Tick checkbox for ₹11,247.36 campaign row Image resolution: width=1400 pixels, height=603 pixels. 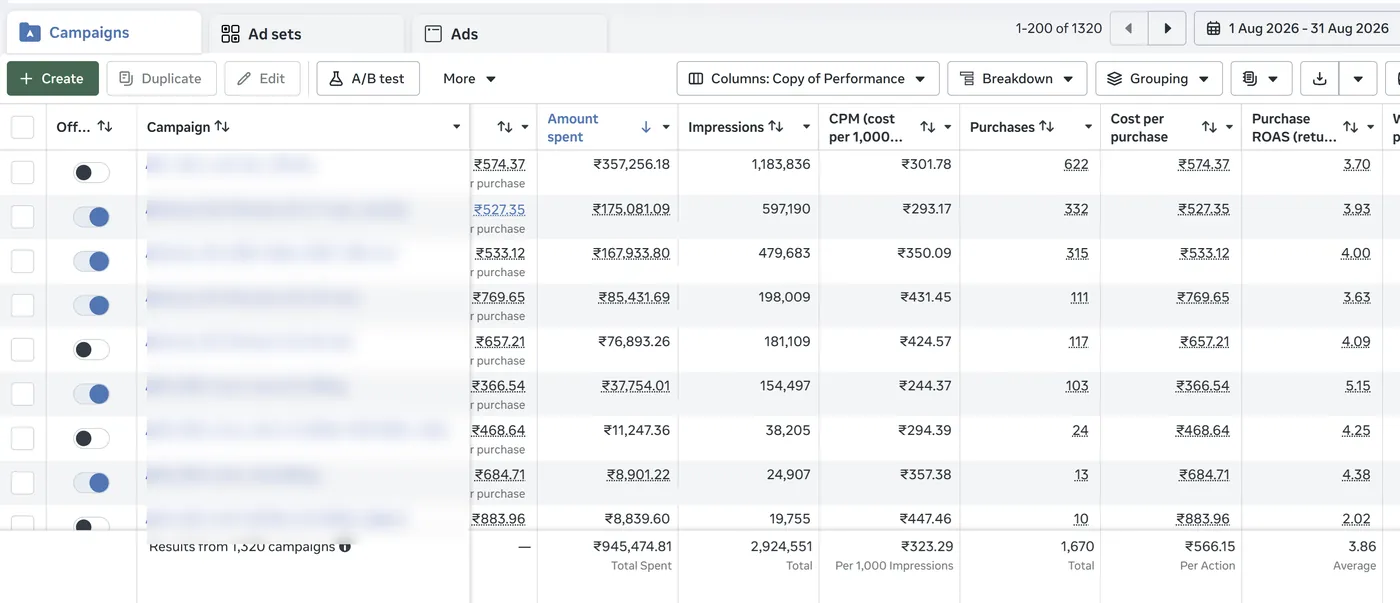coord(22,438)
